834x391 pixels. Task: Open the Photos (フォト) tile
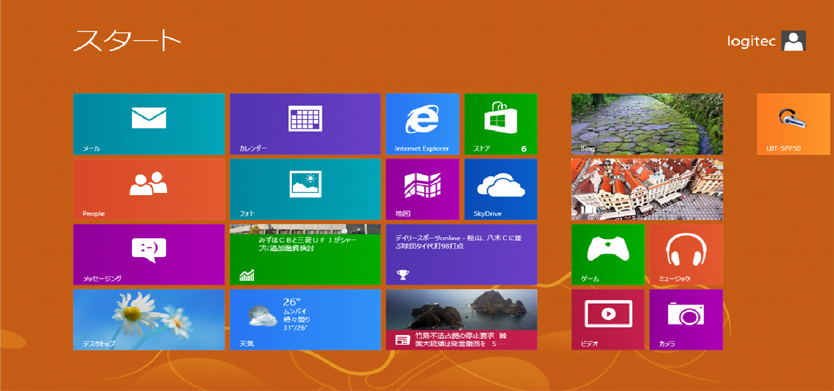[x=305, y=189]
